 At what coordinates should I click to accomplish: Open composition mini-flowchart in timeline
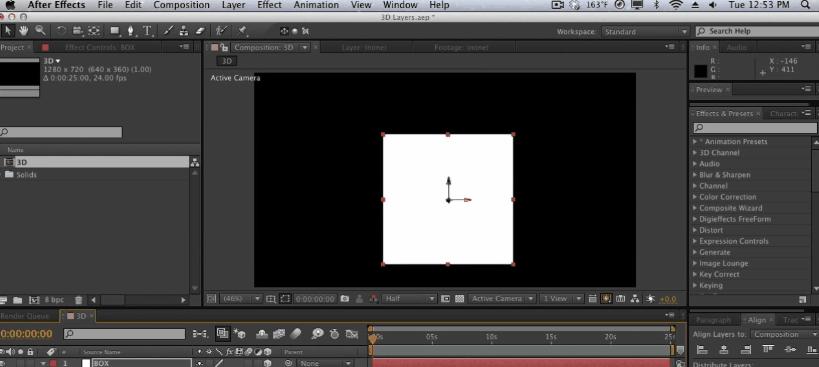[200, 334]
